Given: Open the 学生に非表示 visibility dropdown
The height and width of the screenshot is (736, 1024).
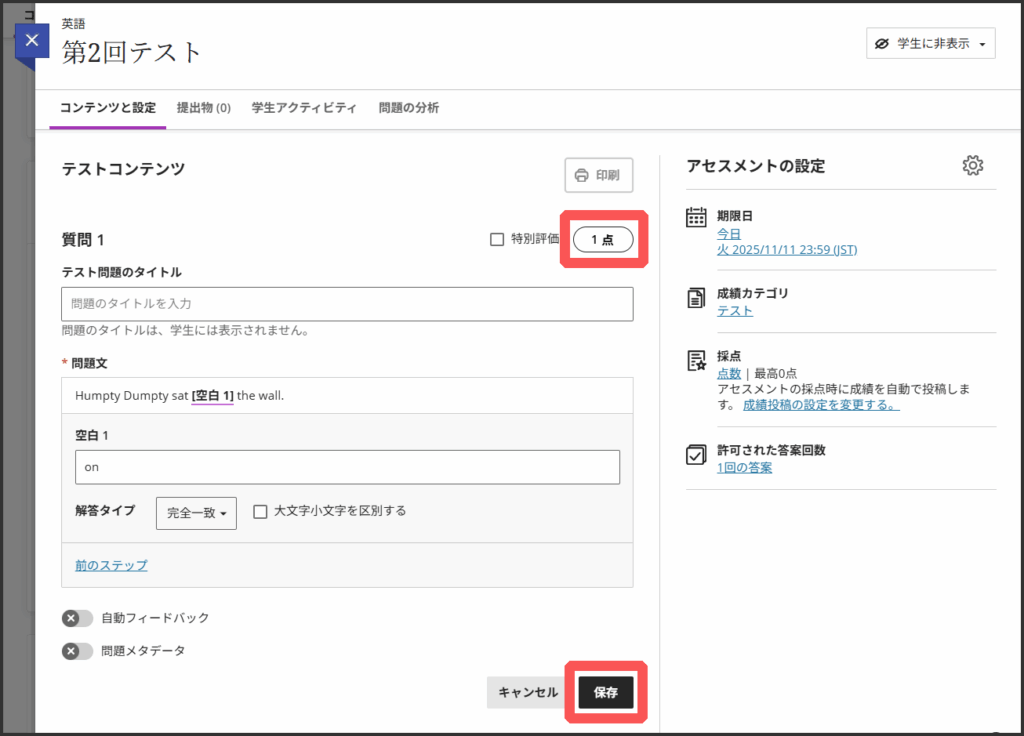Looking at the screenshot, I should (x=930, y=44).
